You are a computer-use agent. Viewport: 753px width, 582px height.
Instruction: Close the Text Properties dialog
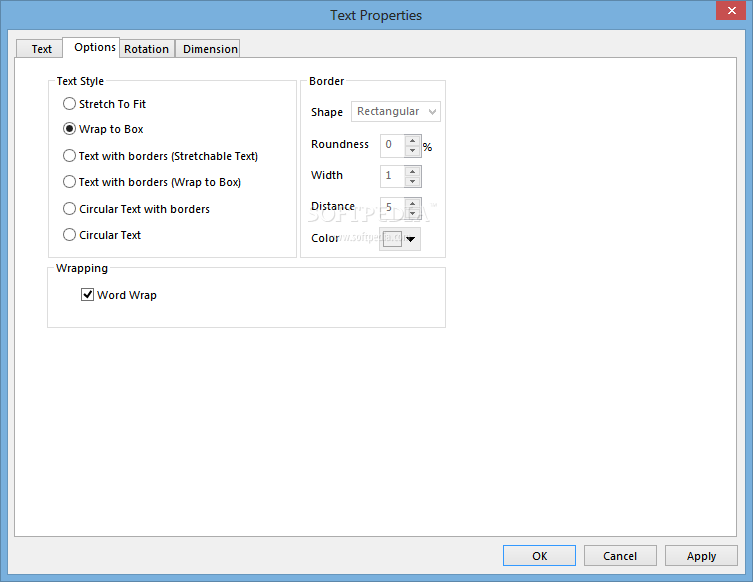[x=731, y=11]
